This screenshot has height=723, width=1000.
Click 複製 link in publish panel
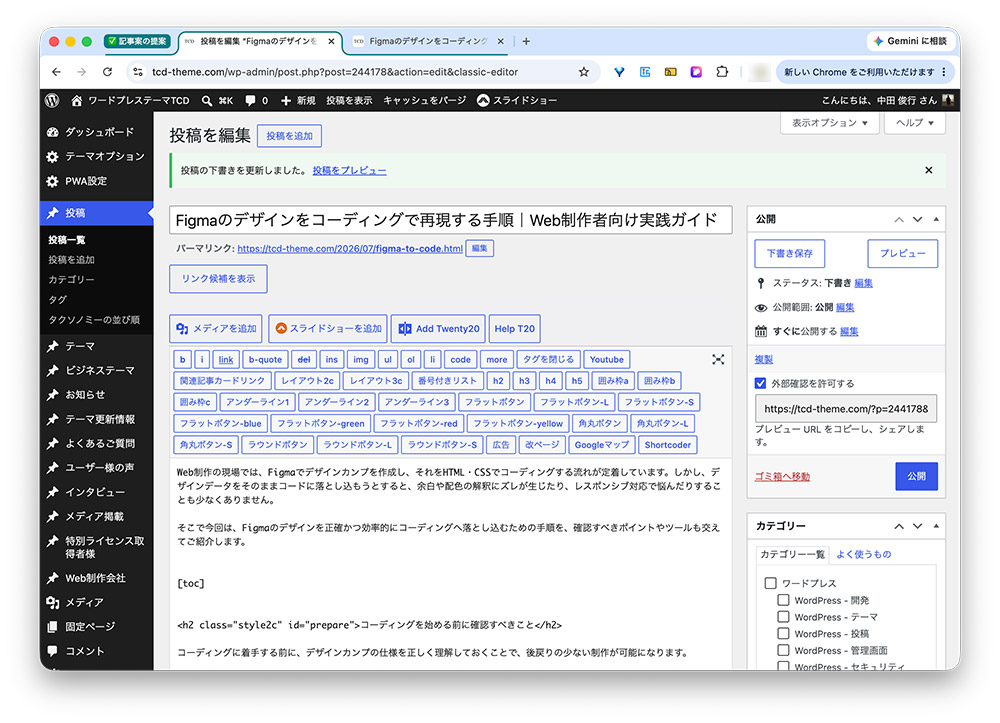(763, 359)
